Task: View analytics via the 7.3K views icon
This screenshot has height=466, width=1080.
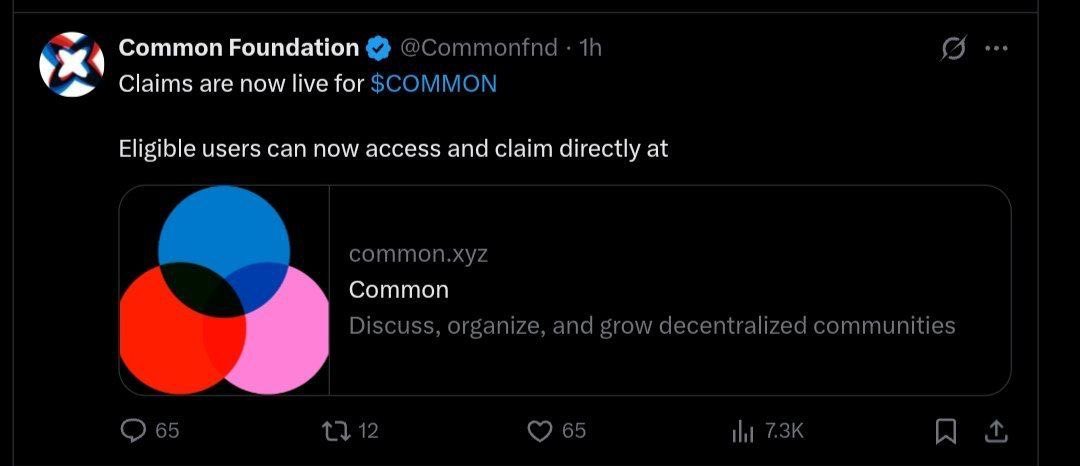Action: tap(743, 431)
